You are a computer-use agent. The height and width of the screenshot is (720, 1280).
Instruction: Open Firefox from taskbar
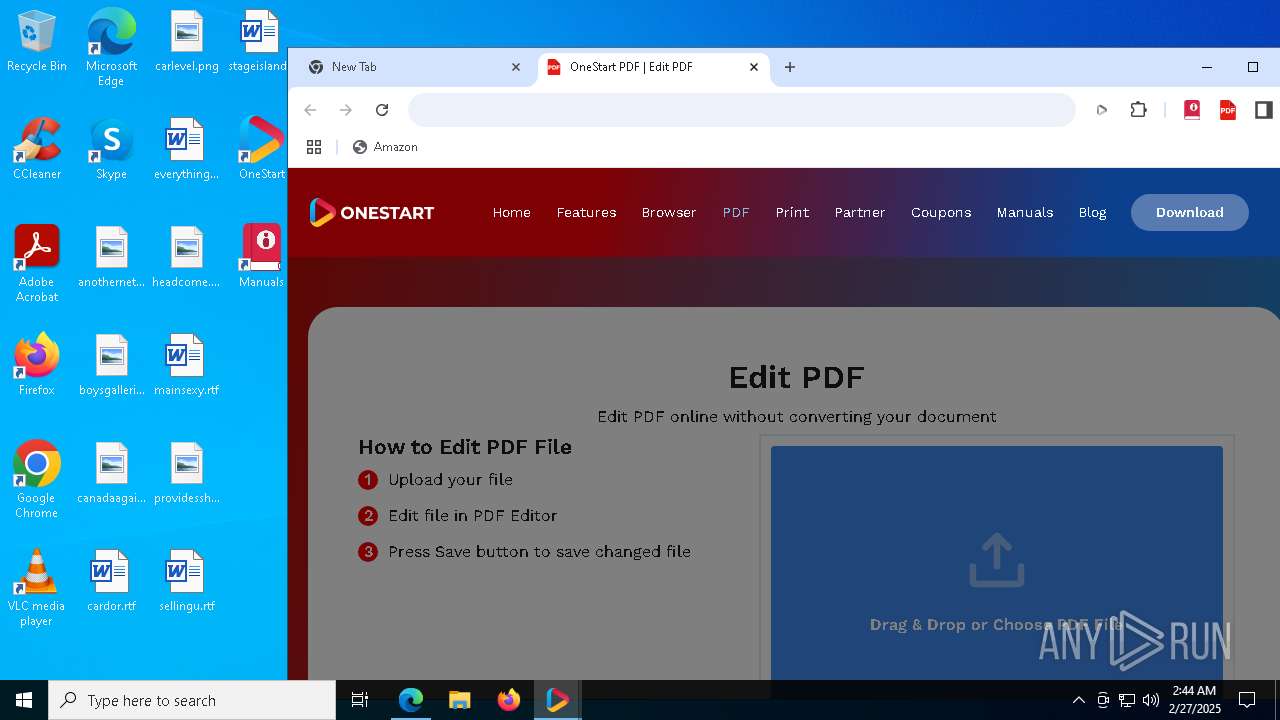coord(509,700)
